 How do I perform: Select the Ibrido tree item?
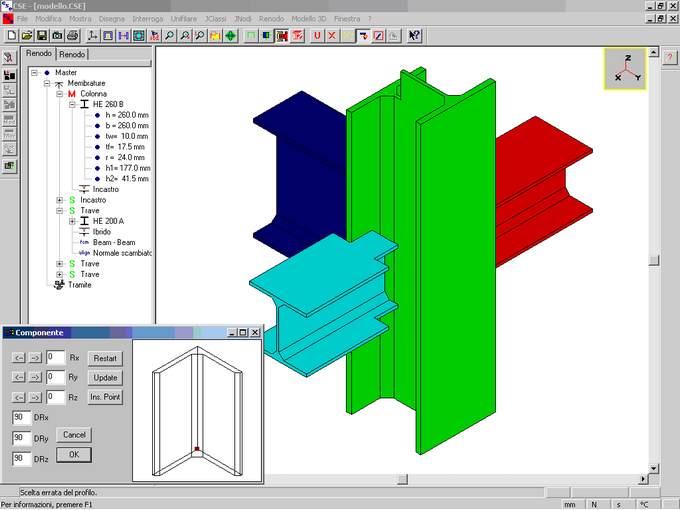tap(101, 232)
